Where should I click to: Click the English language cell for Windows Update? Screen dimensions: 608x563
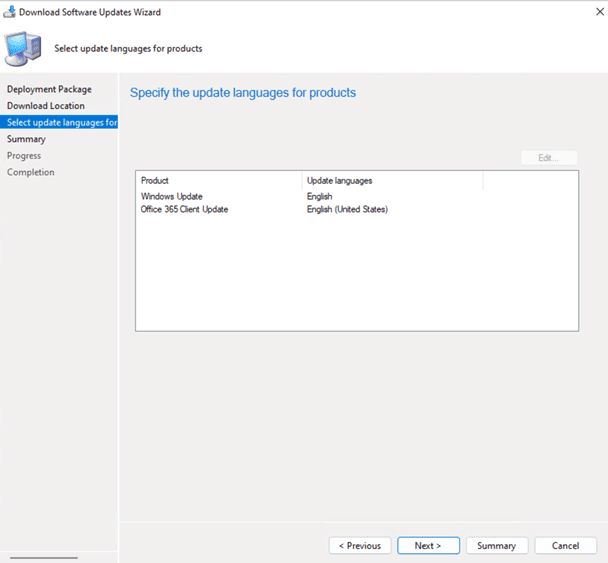click(x=320, y=197)
